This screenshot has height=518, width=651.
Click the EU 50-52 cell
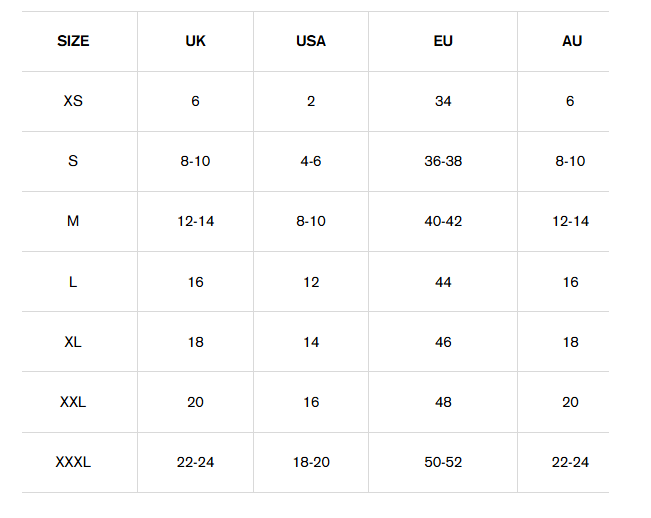coord(443,462)
